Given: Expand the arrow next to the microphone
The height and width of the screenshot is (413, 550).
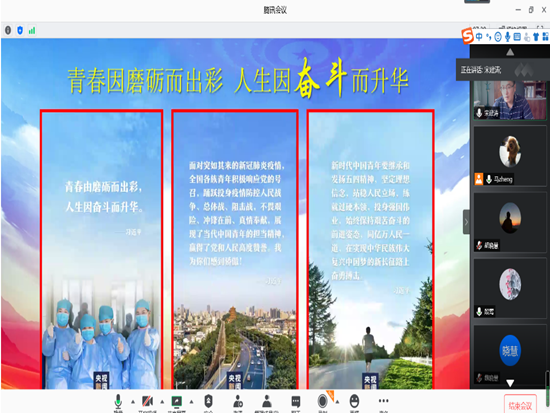Looking at the screenshot, I should tap(133, 401).
